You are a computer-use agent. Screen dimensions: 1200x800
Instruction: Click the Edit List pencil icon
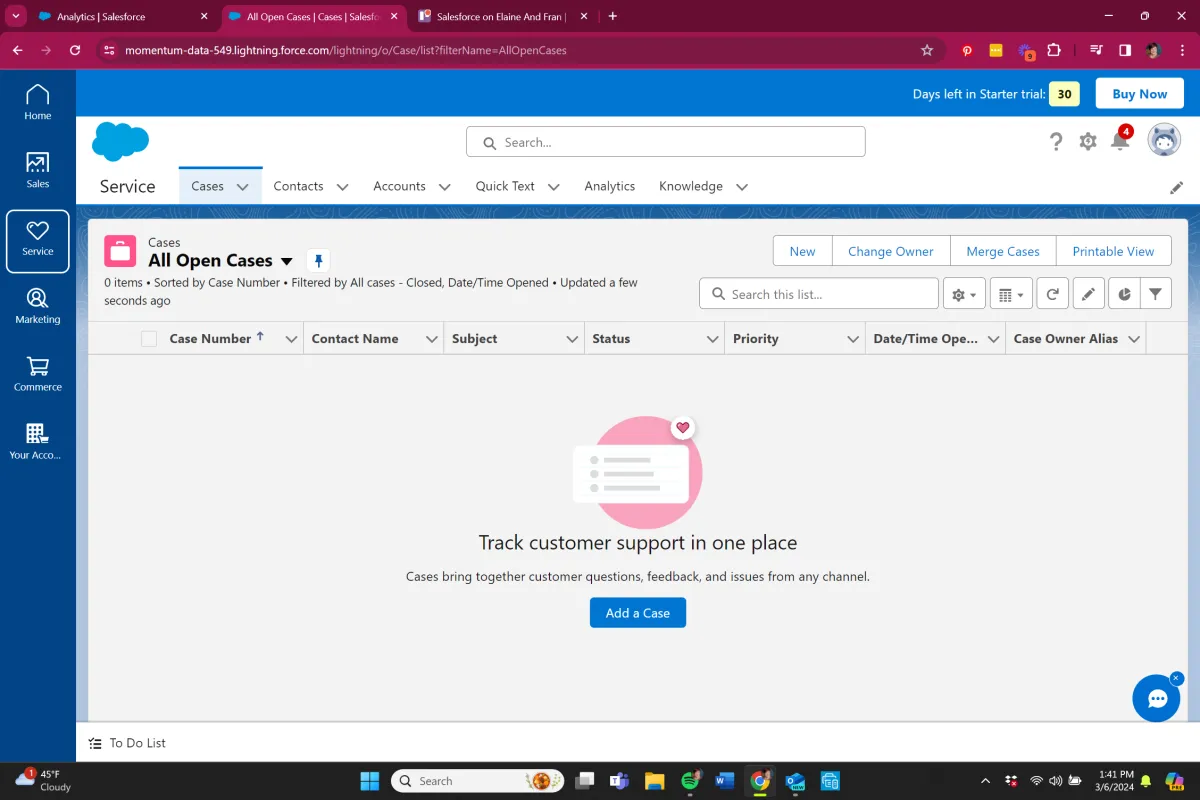[1088, 294]
